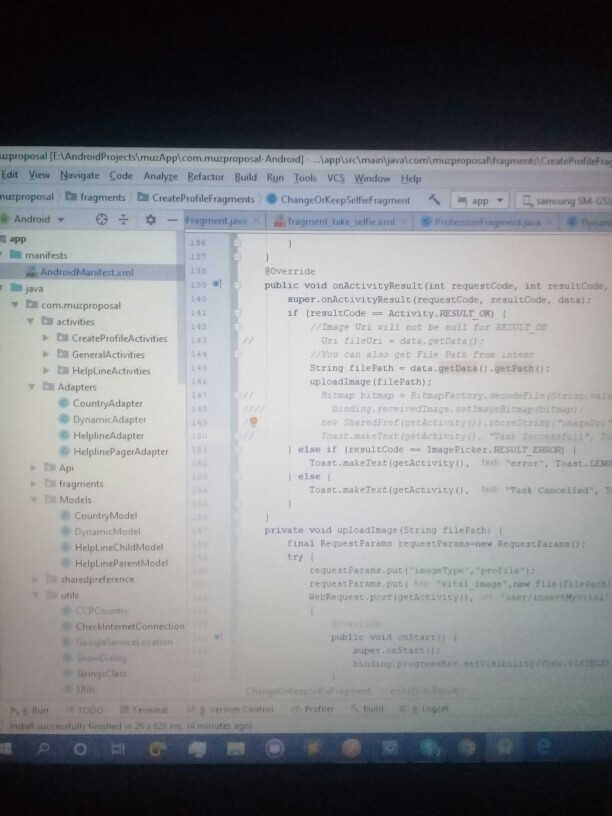Click the orange lightbulb marker in the gutter

[253, 422]
